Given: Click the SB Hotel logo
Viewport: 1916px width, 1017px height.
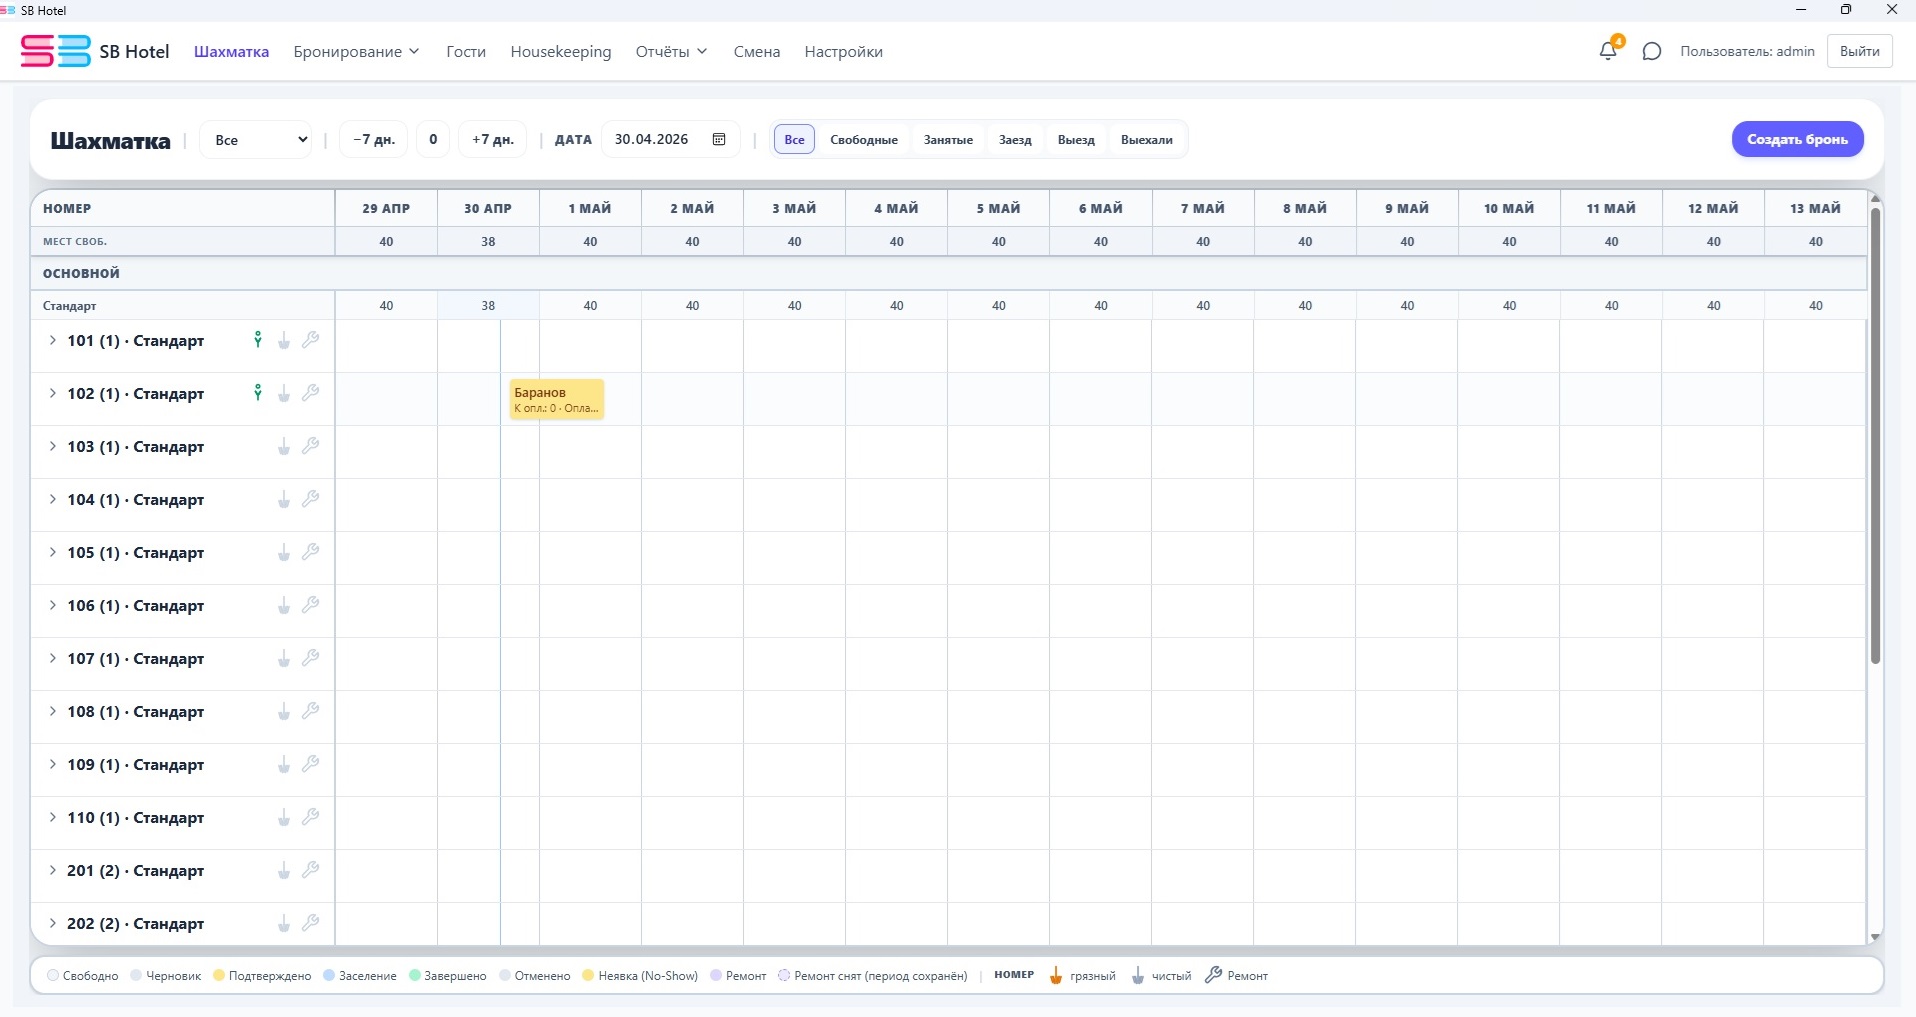Looking at the screenshot, I should pyautogui.click(x=56, y=51).
